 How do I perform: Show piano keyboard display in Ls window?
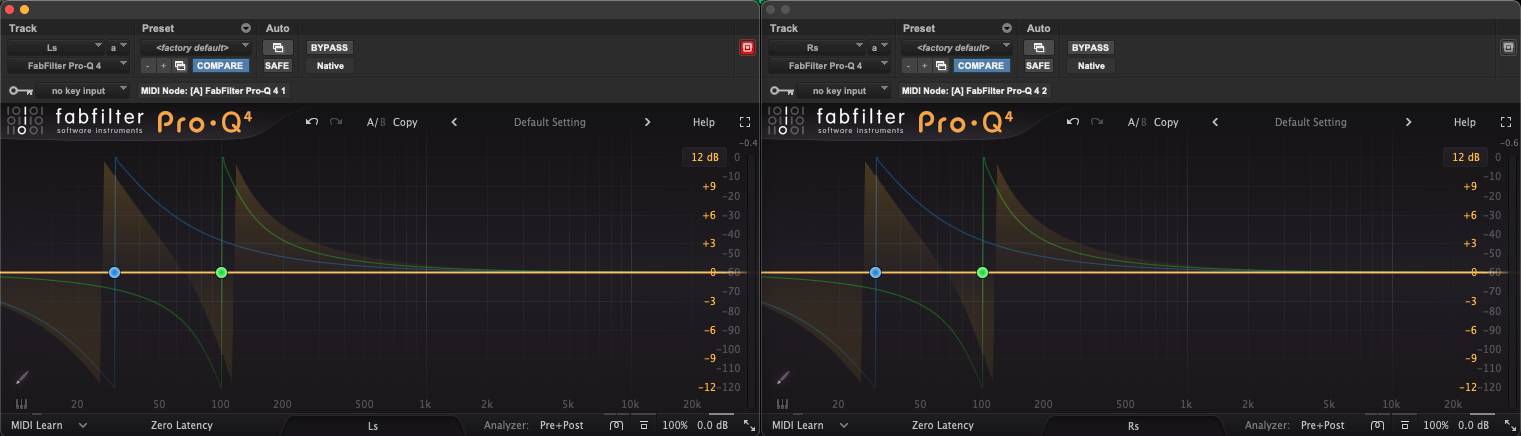pos(22,404)
